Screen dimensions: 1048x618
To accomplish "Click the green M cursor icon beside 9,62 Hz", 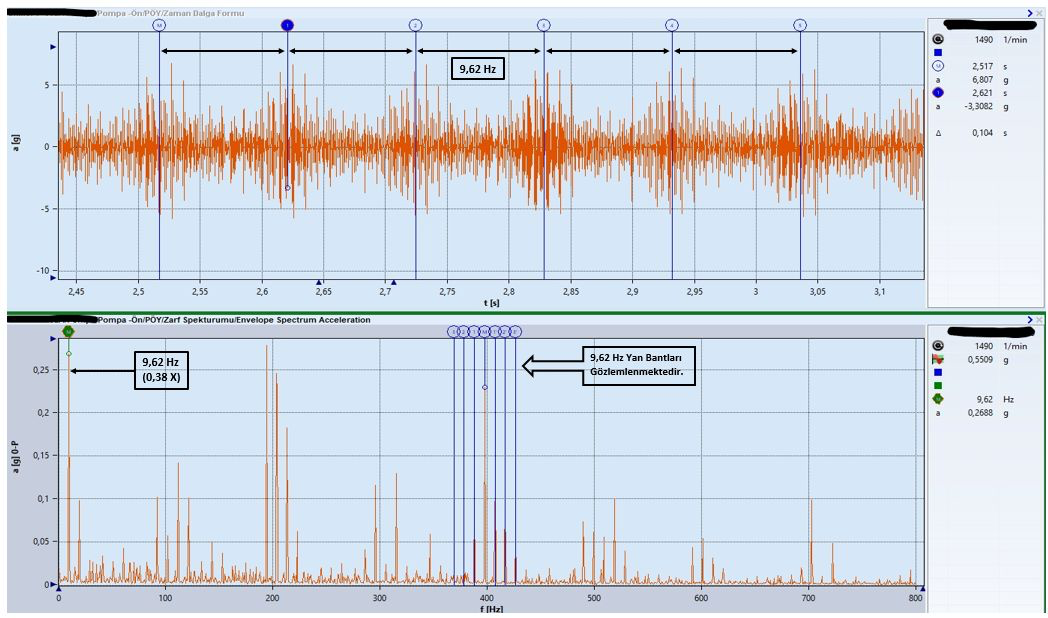I will pyautogui.click(x=938, y=399).
